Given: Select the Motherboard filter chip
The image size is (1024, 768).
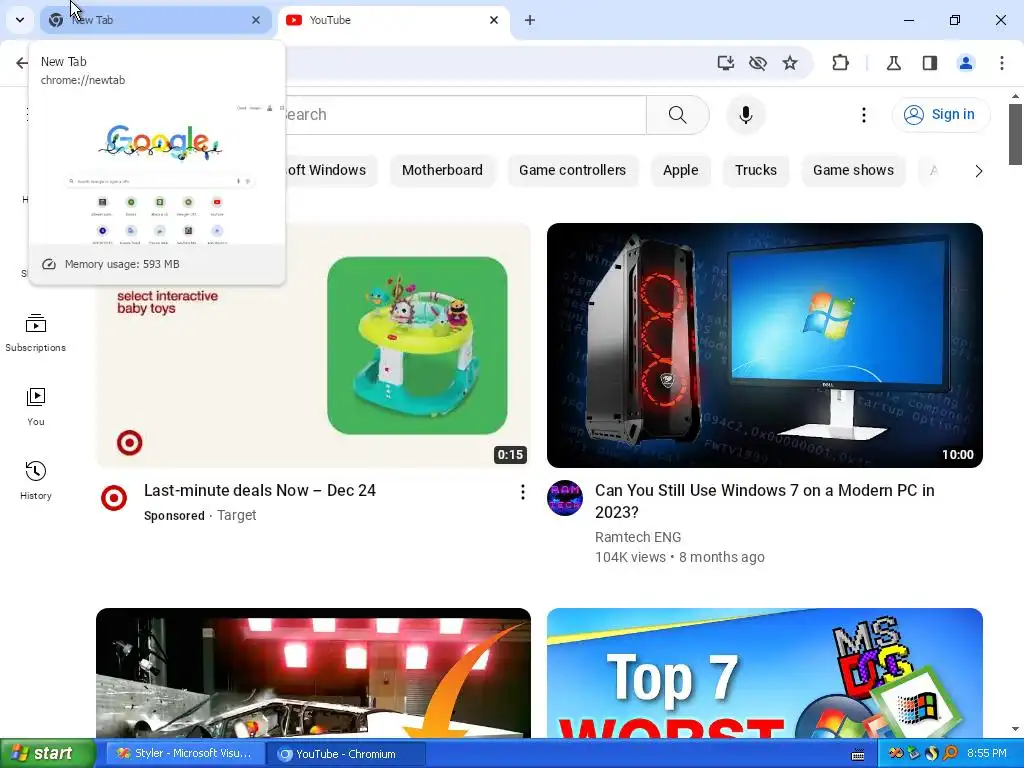Looking at the screenshot, I should point(442,170).
